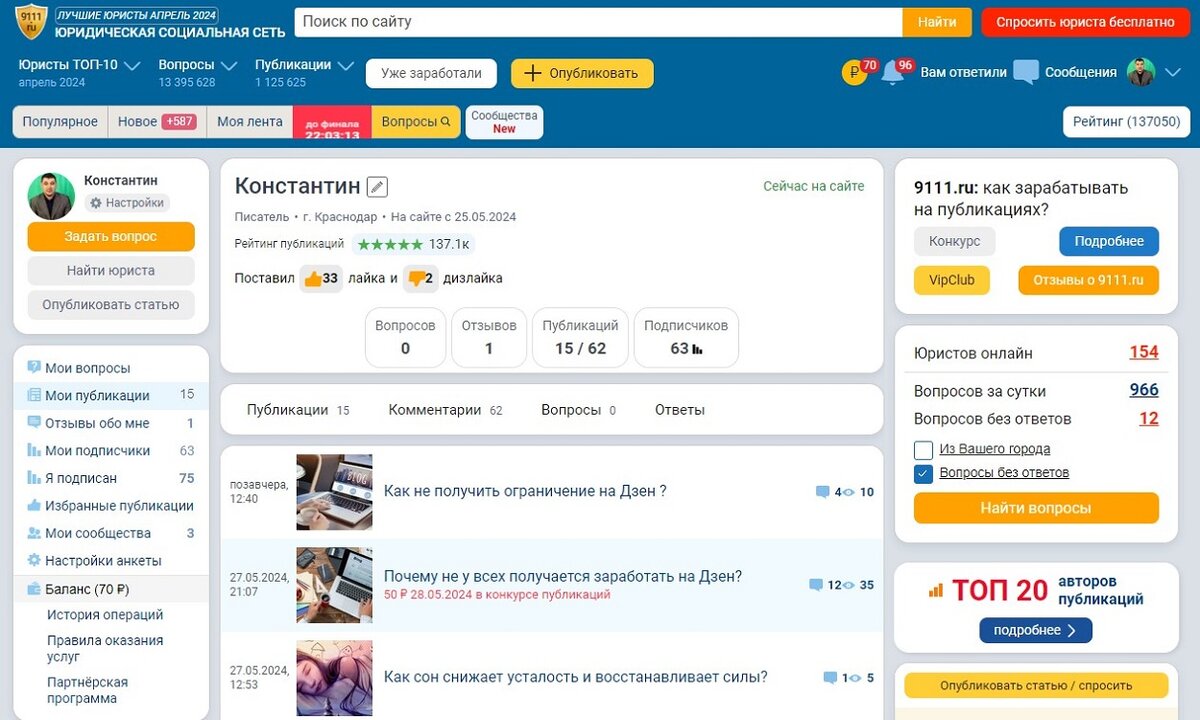The height and width of the screenshot is (720, 1200).
Task: Open История операций link
Action: (x=105, y=615)
